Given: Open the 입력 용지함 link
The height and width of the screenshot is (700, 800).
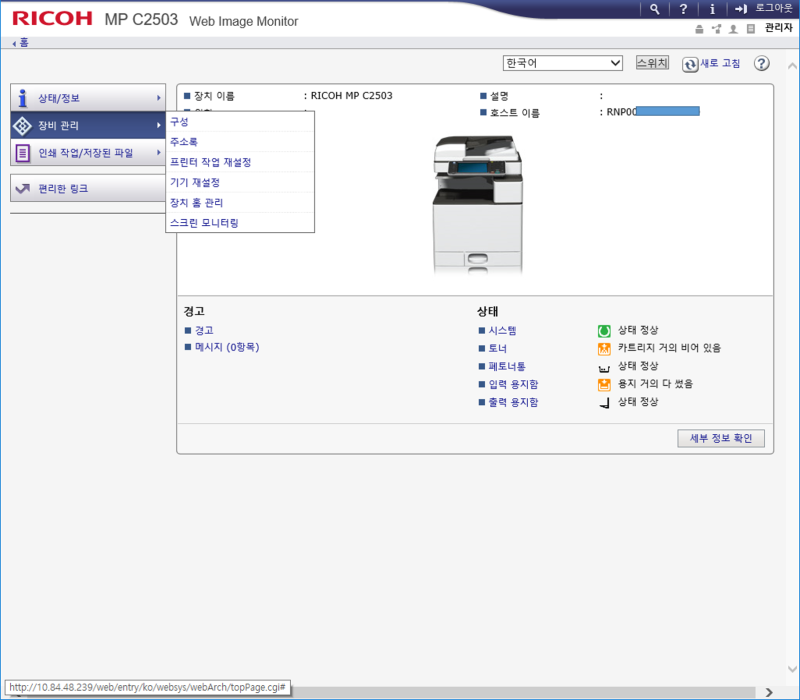Looking at the screenshot, I should pos(513,384).
